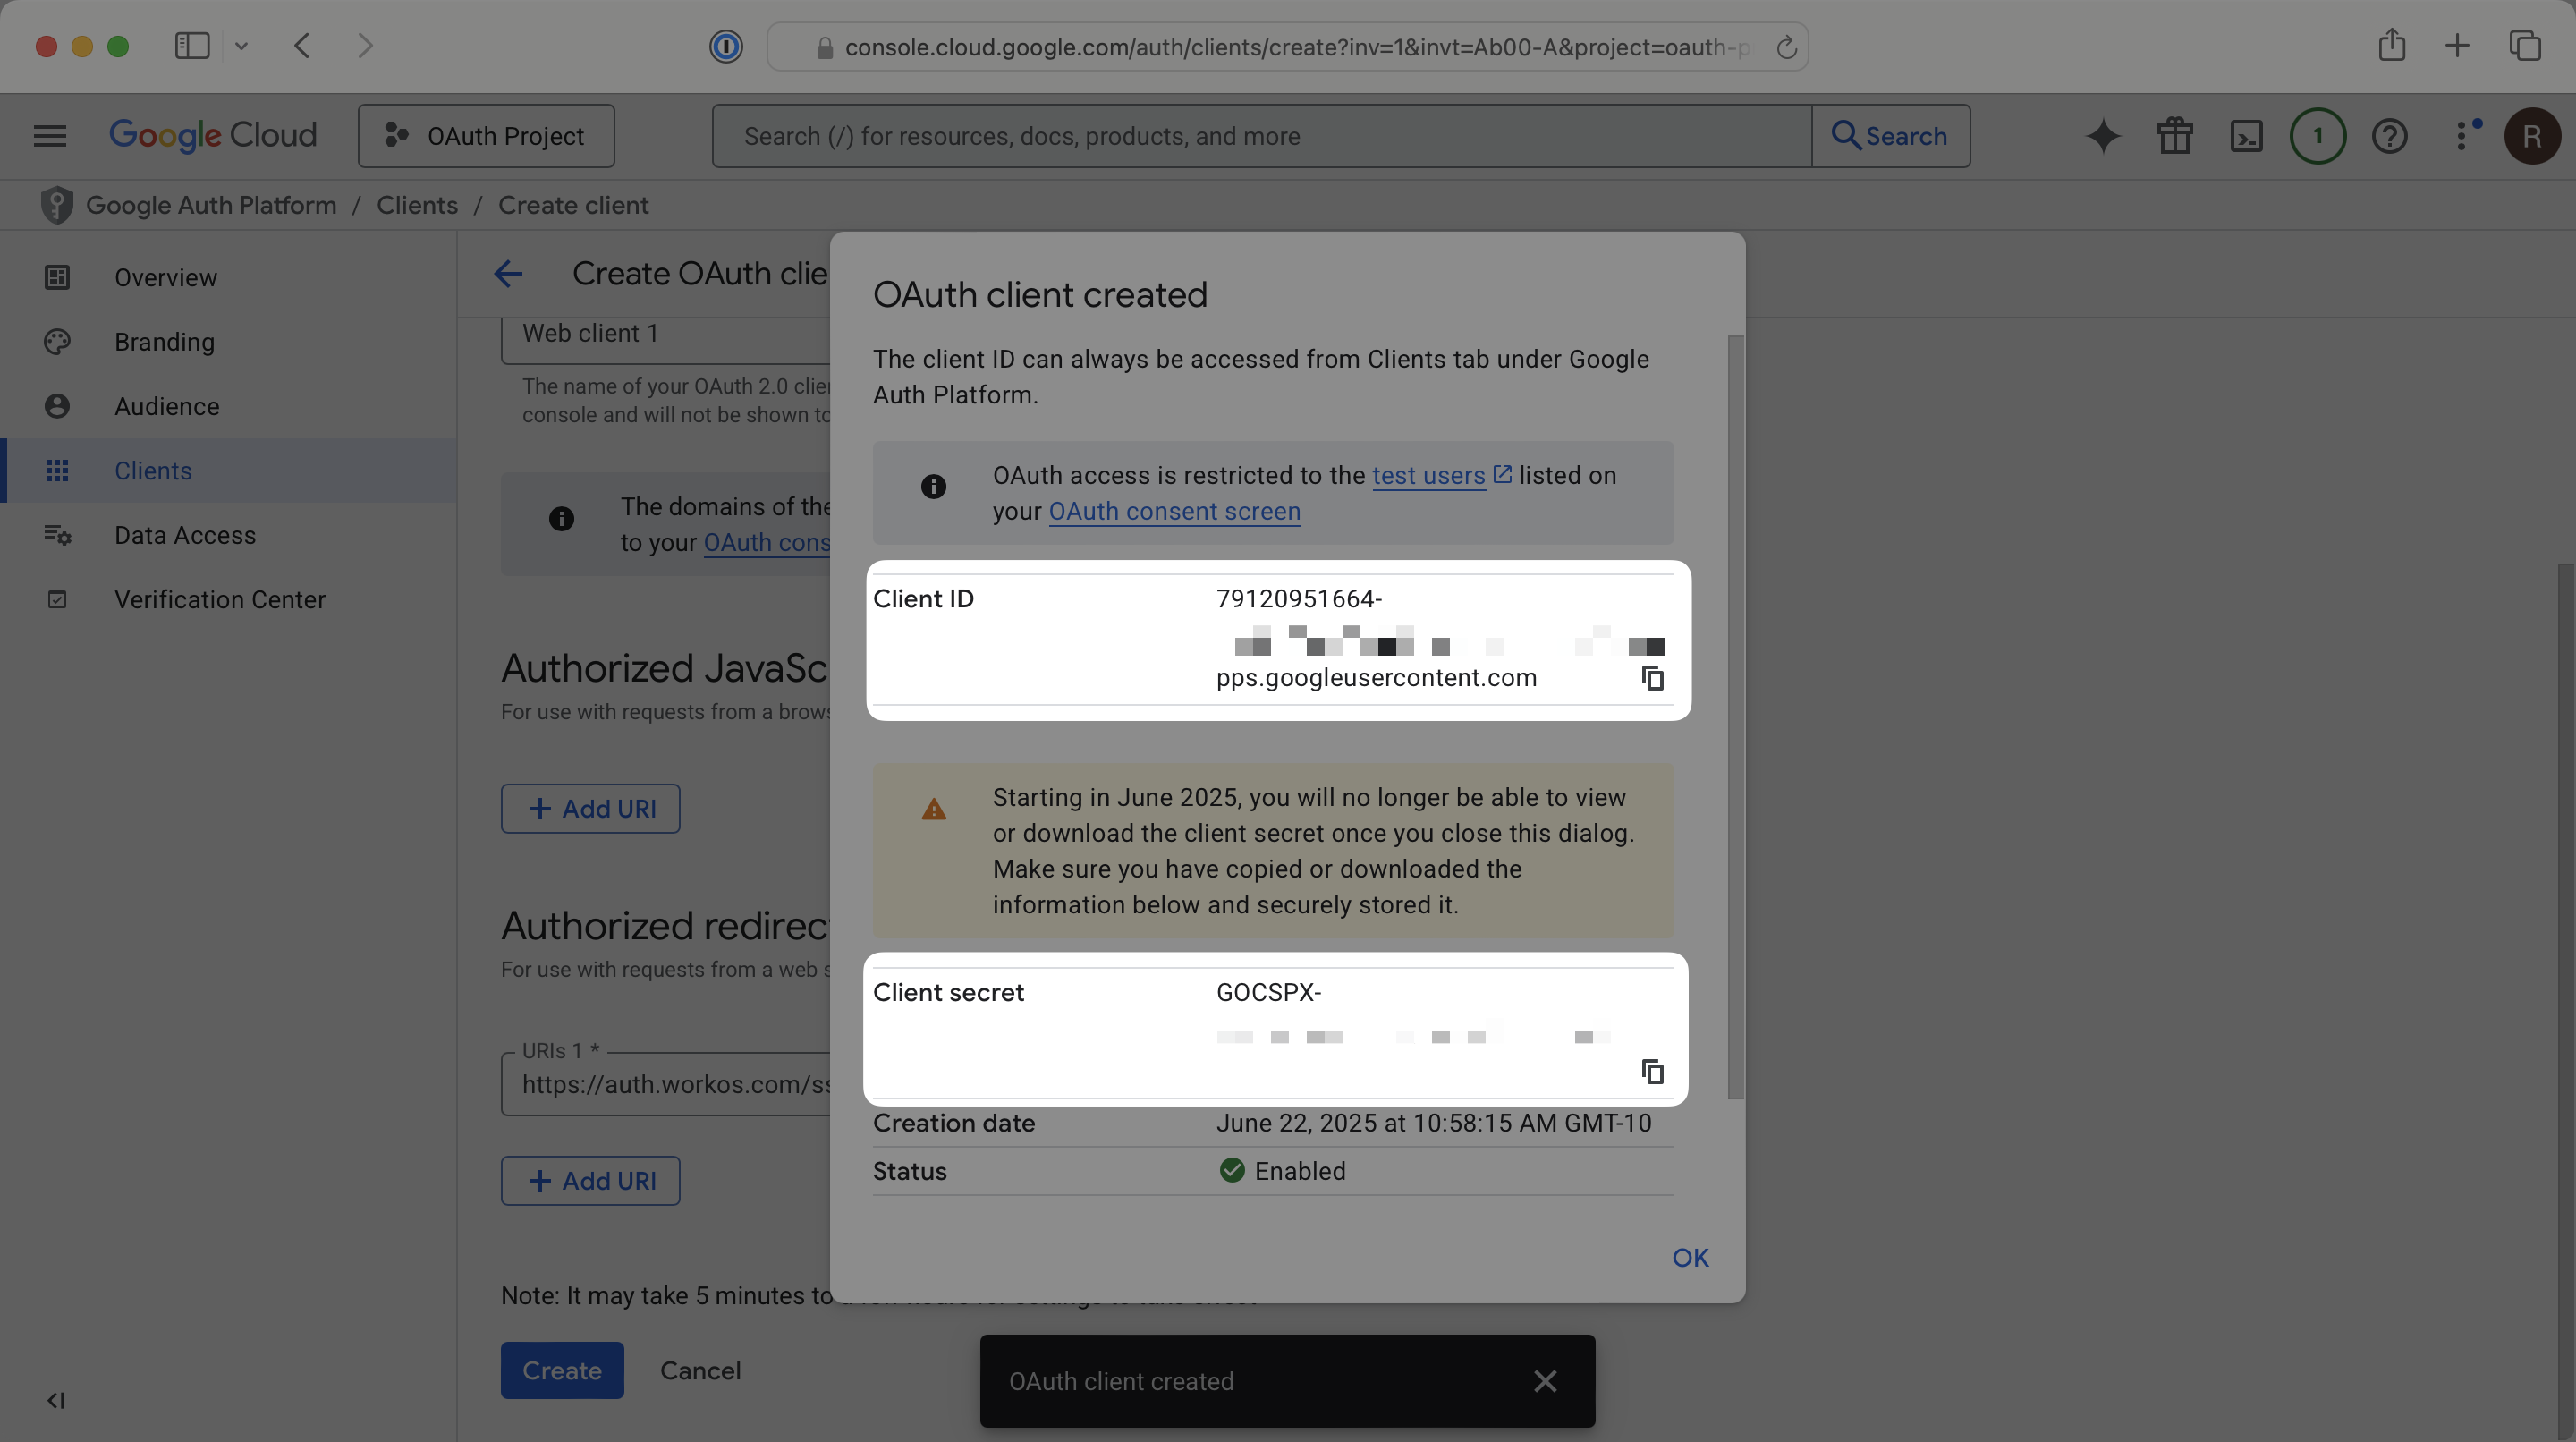Close the OAuth client created toast
Viewport: 2576px width, 1442px height.
1545,1381
